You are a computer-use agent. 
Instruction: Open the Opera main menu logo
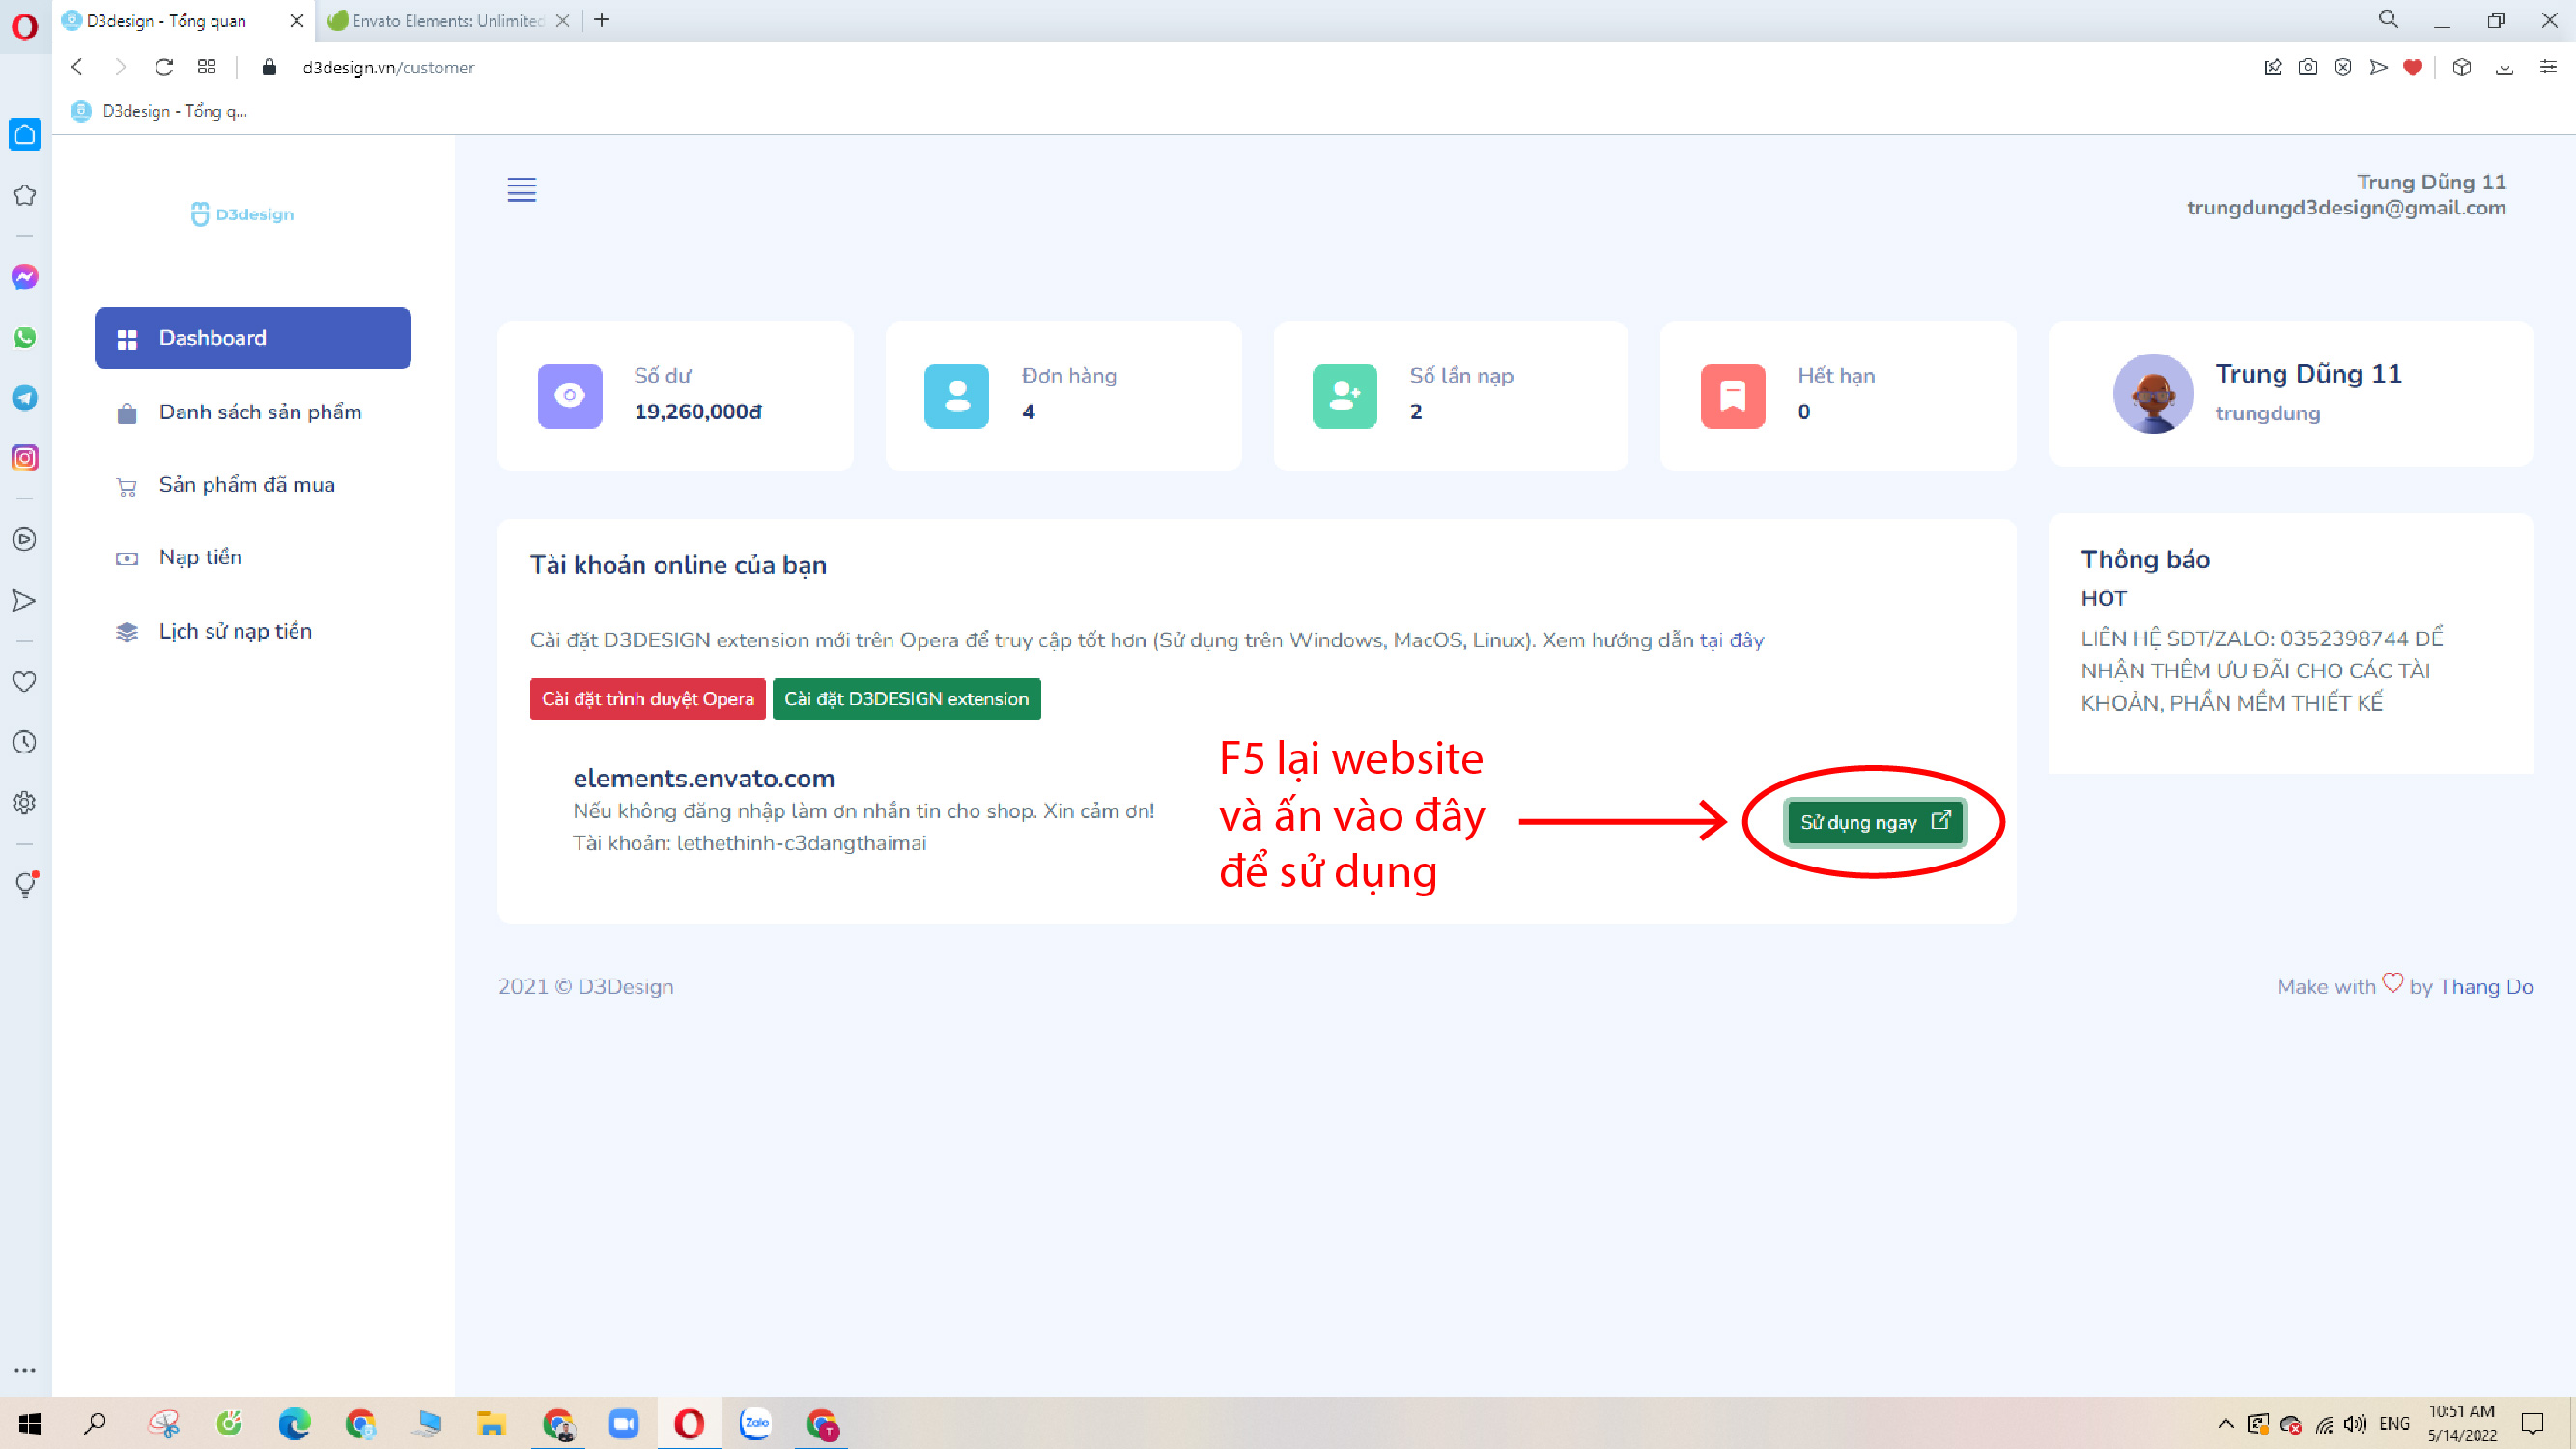(24, 25)
